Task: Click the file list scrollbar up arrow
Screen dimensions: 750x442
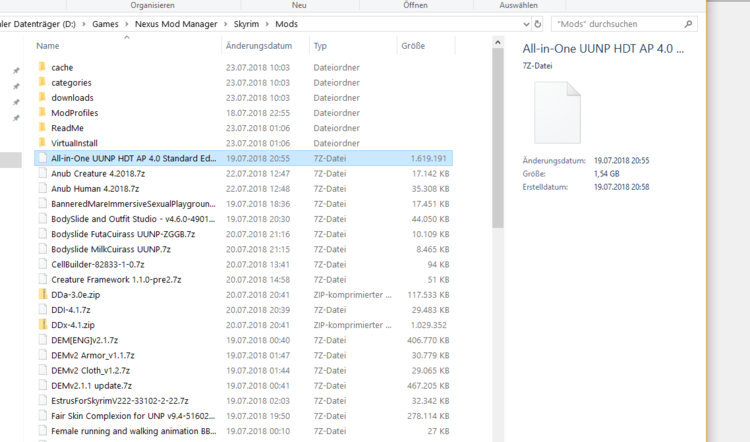Action: click(497, 43)
